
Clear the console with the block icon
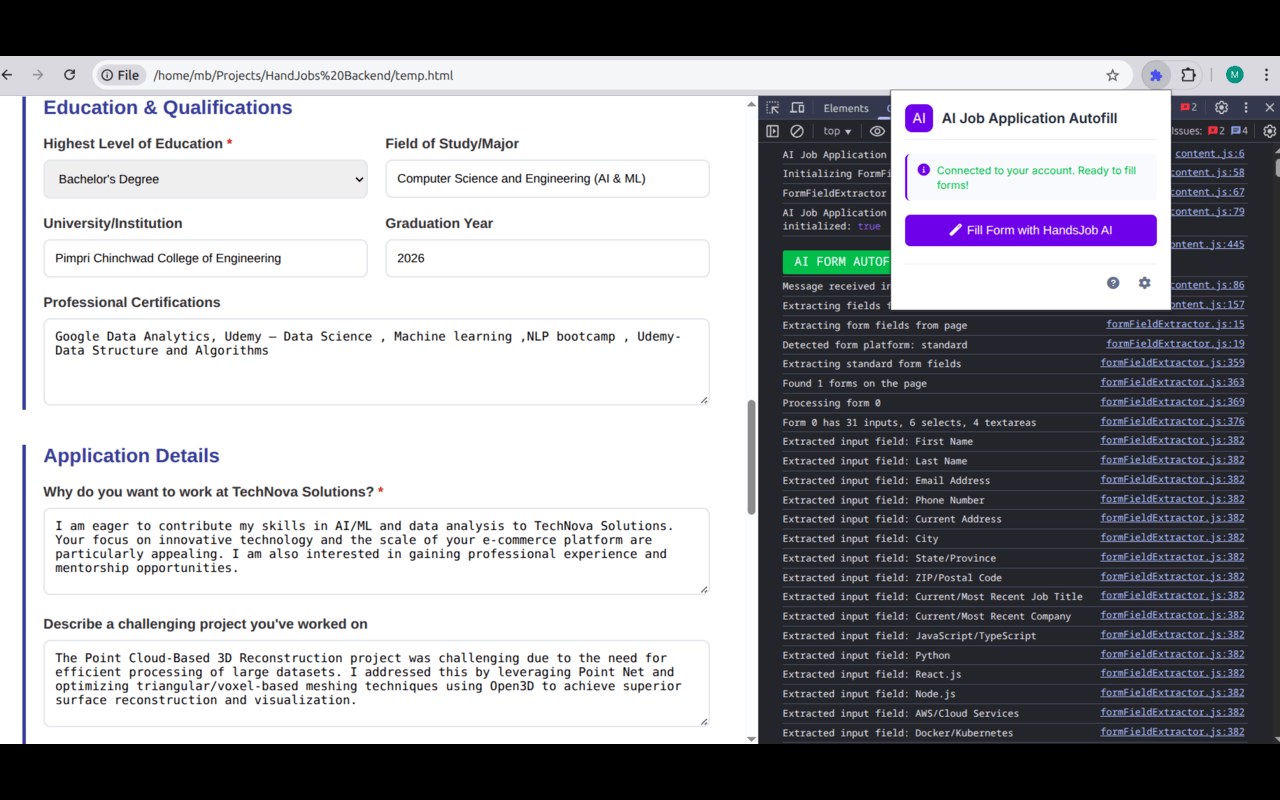pos(797,131)
